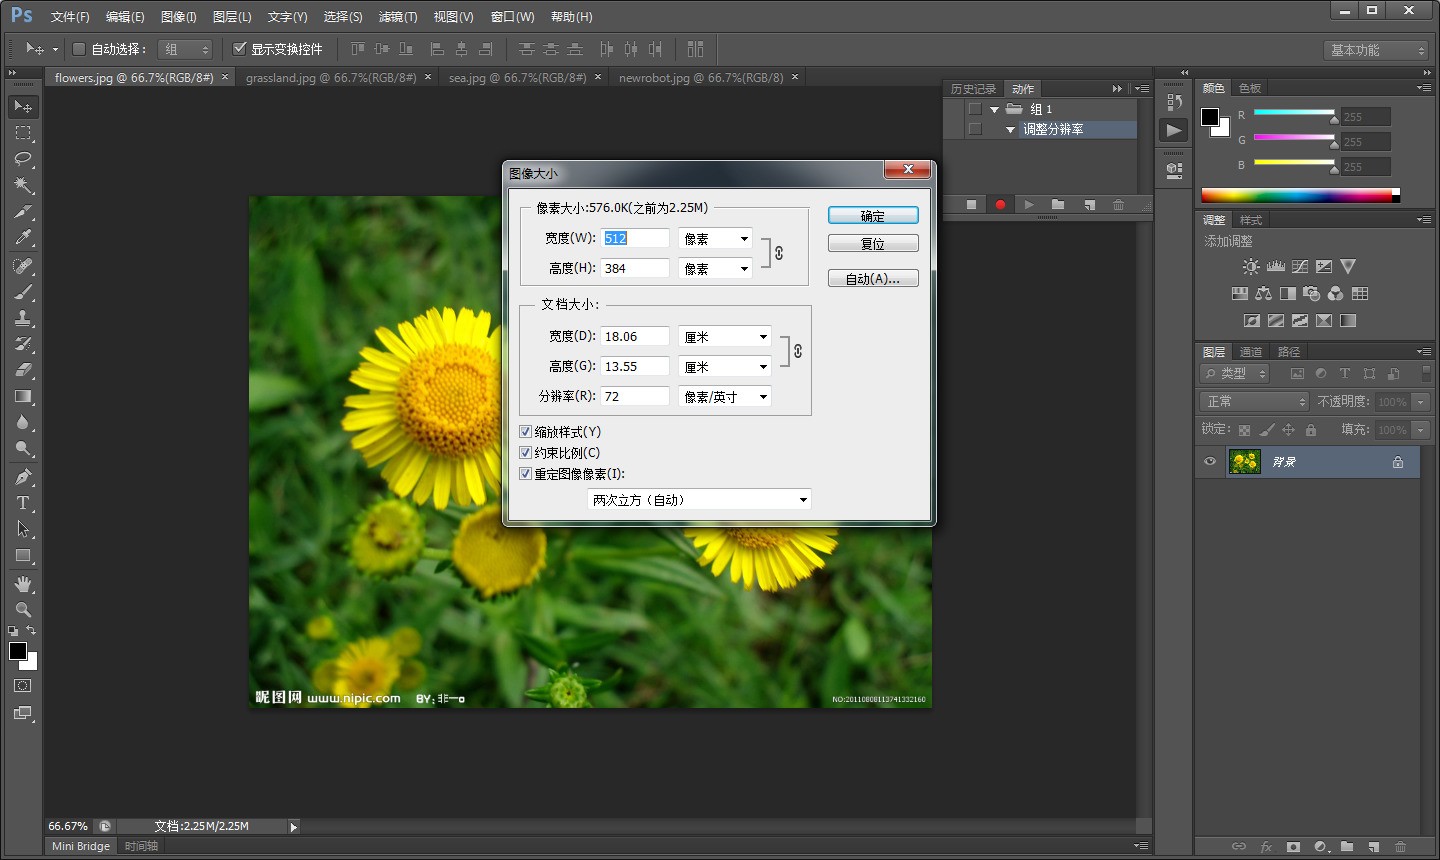Open the Mini Bridge panel tab
This screenshot has height=860, width=1440.
coord(81,846)
